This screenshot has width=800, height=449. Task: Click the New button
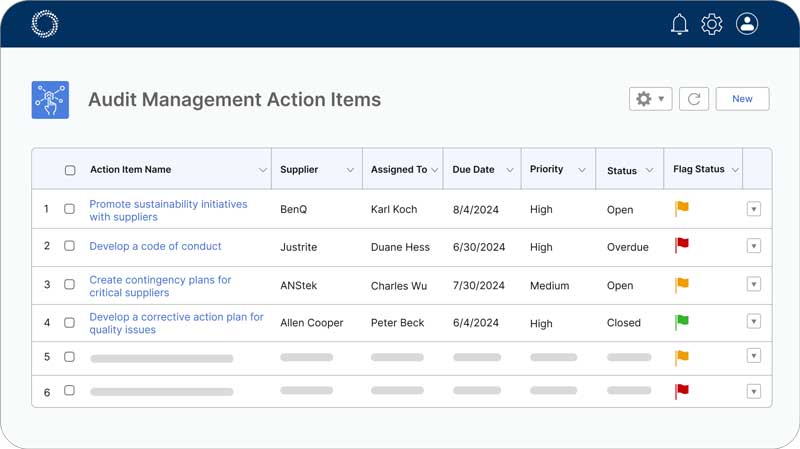tap(742, 99)
